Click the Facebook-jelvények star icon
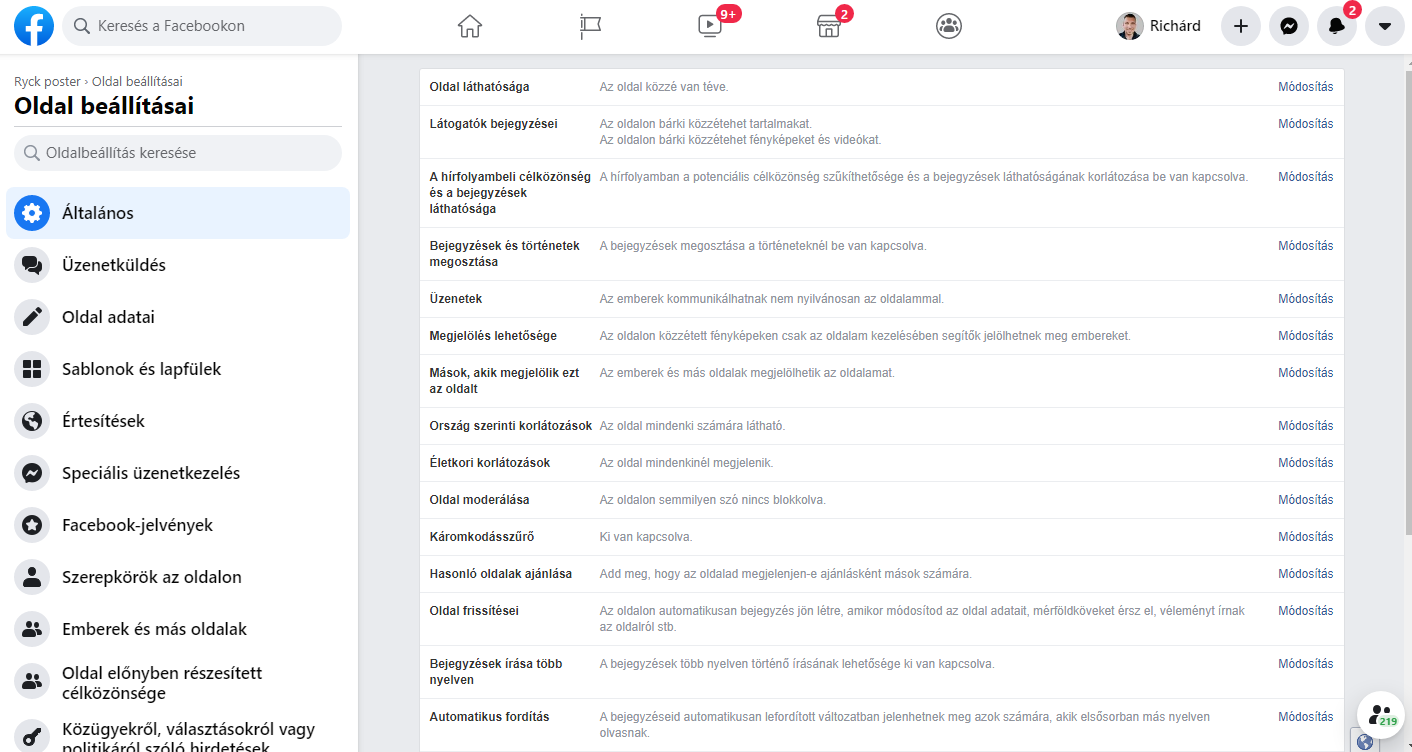The height and width of the screenshot is (752, 1412). point(32,525)
